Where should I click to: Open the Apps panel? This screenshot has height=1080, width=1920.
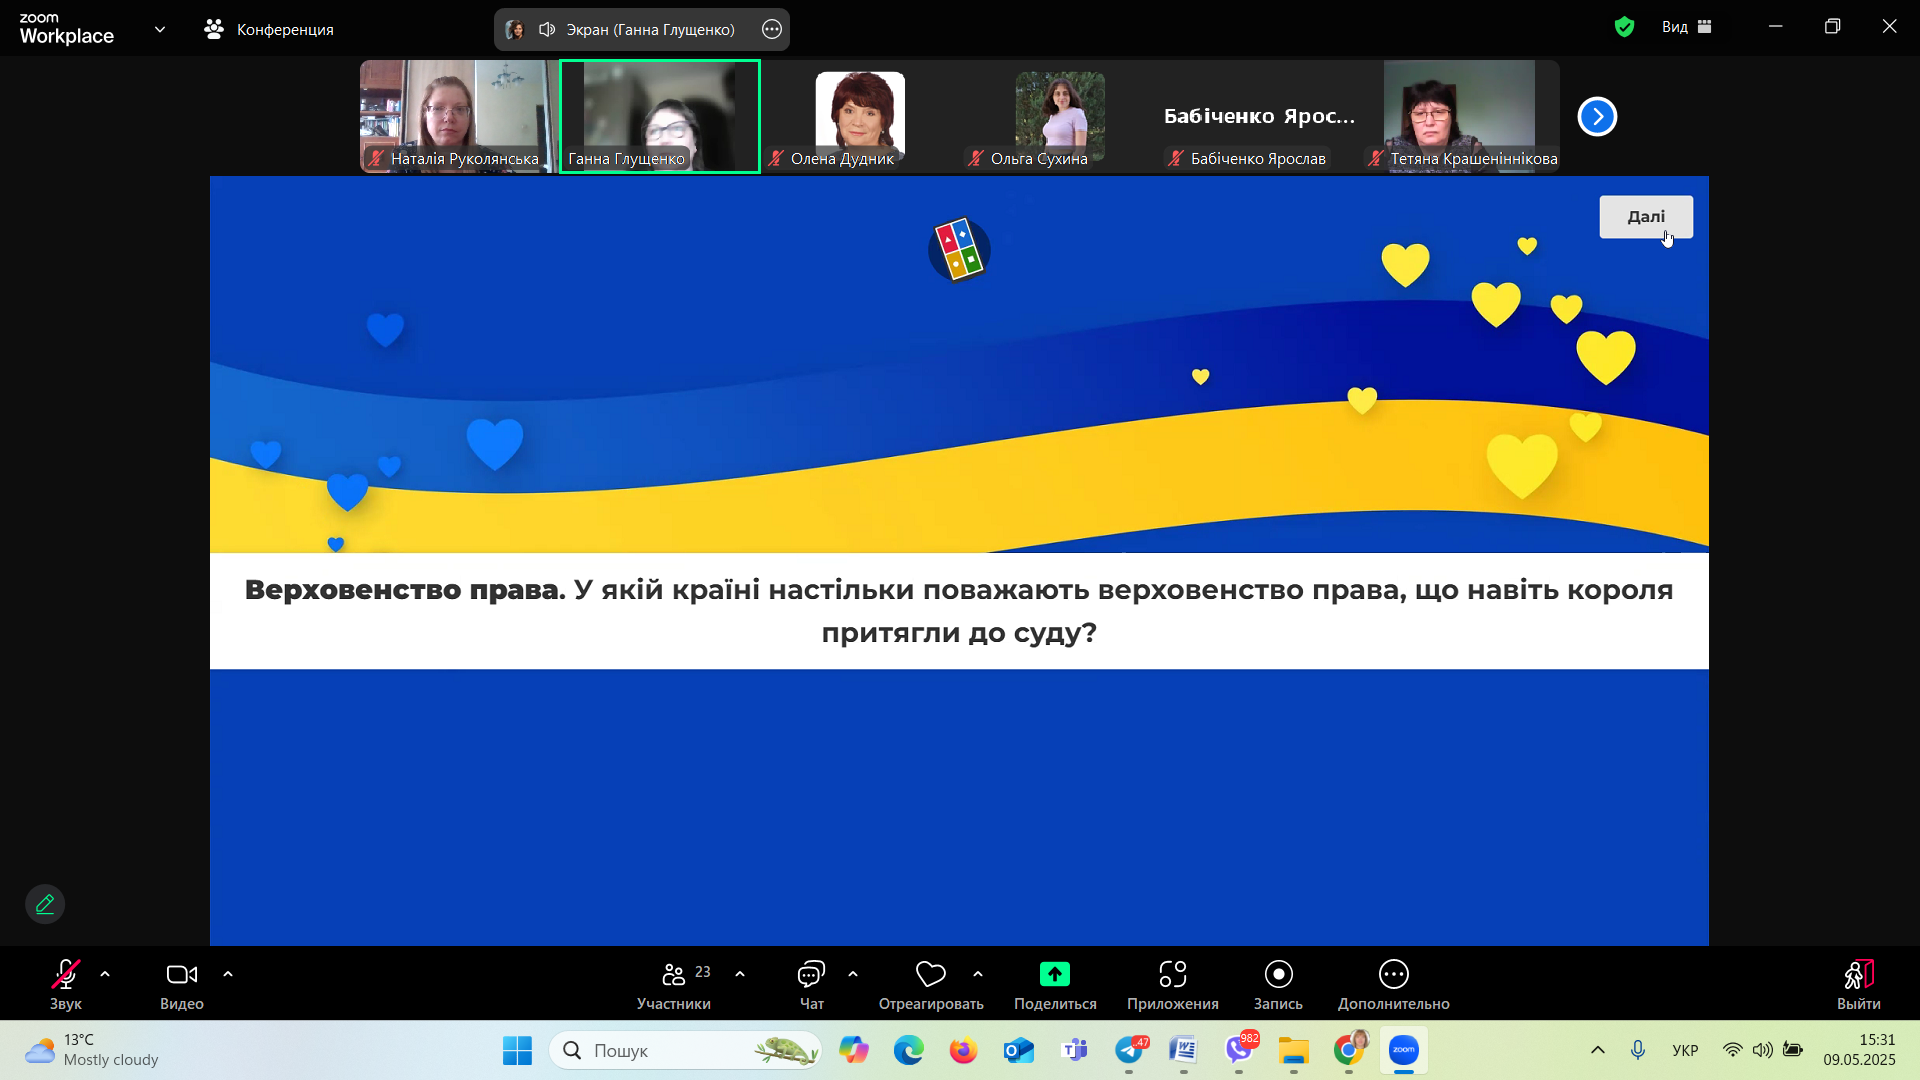tap(1172, 974)
